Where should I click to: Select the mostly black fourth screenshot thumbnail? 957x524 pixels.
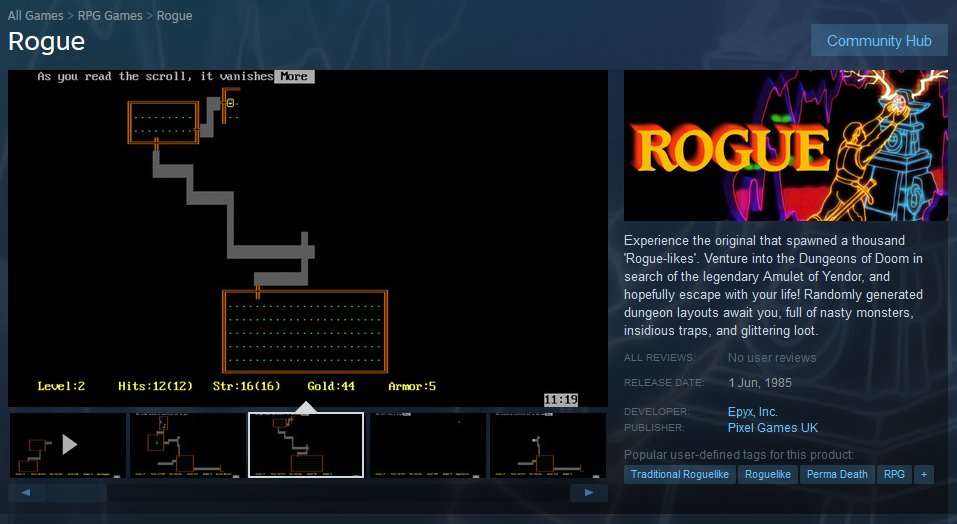428,445
